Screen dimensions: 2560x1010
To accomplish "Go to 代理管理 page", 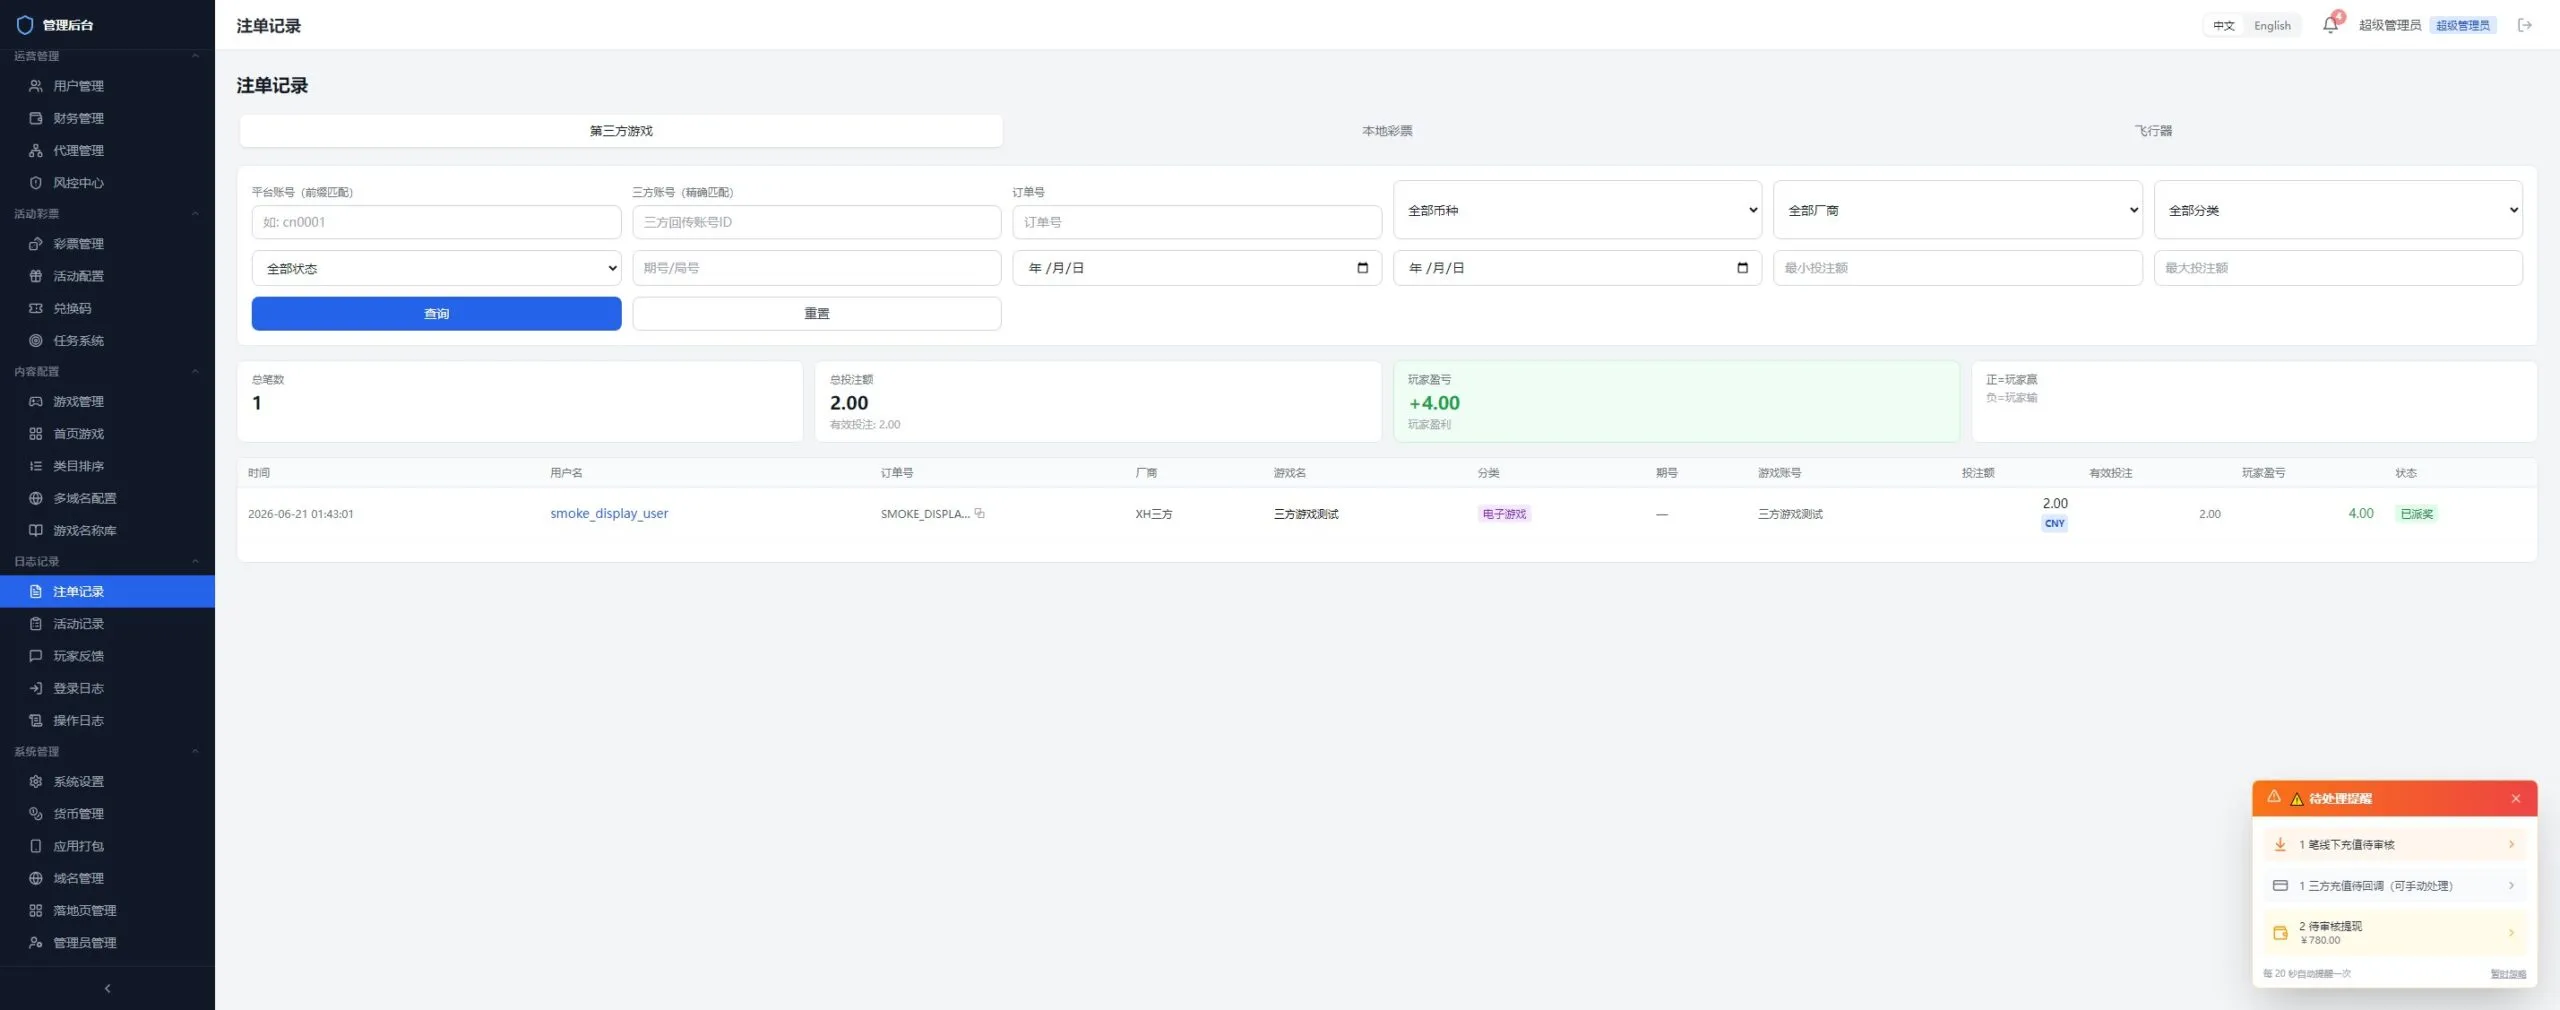I will tap(107, 150).
